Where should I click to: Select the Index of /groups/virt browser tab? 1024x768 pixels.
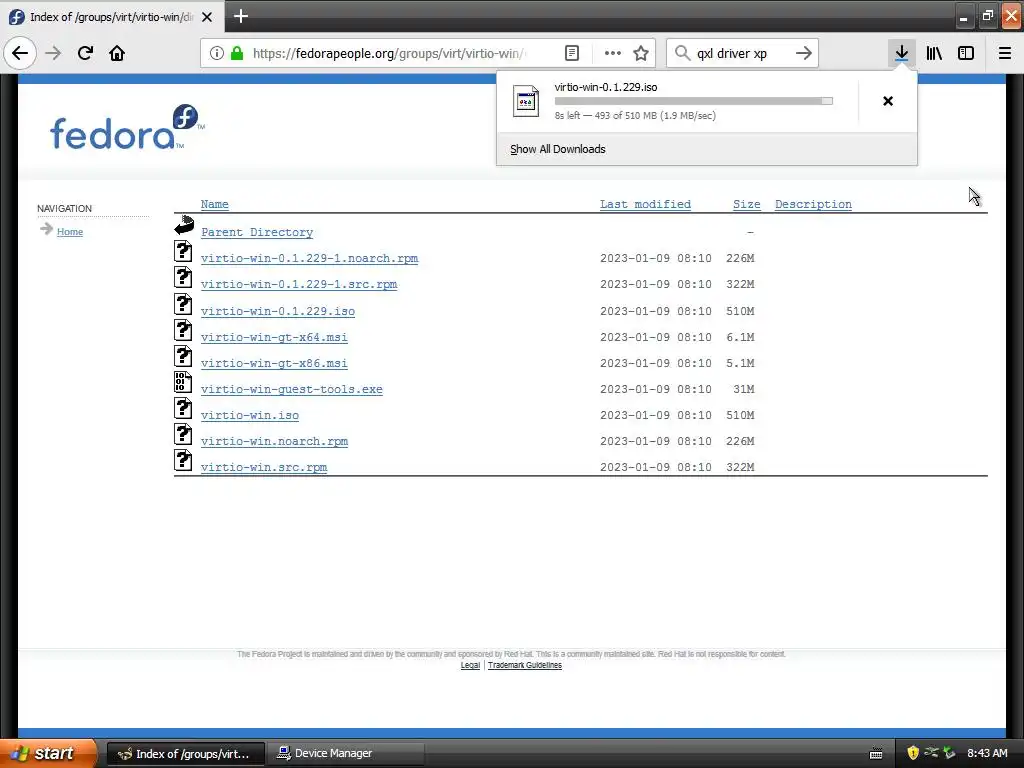pyautogui.click(x=111, y=17)
